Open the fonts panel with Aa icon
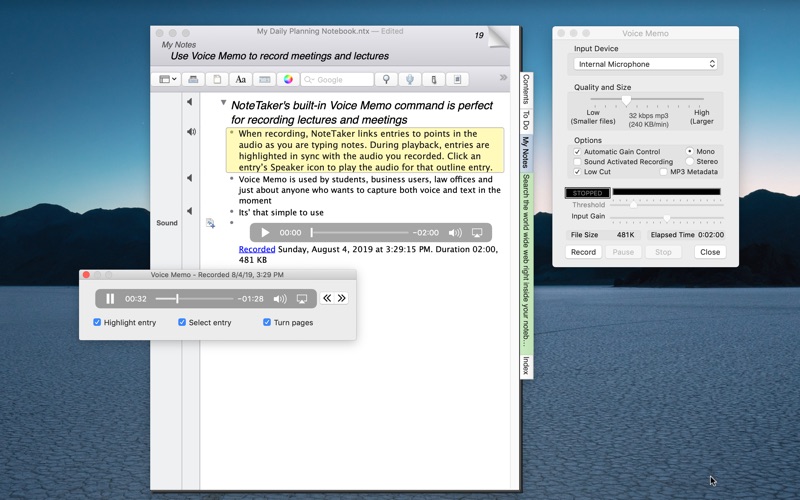800x500 pixels. pos(241,79)
